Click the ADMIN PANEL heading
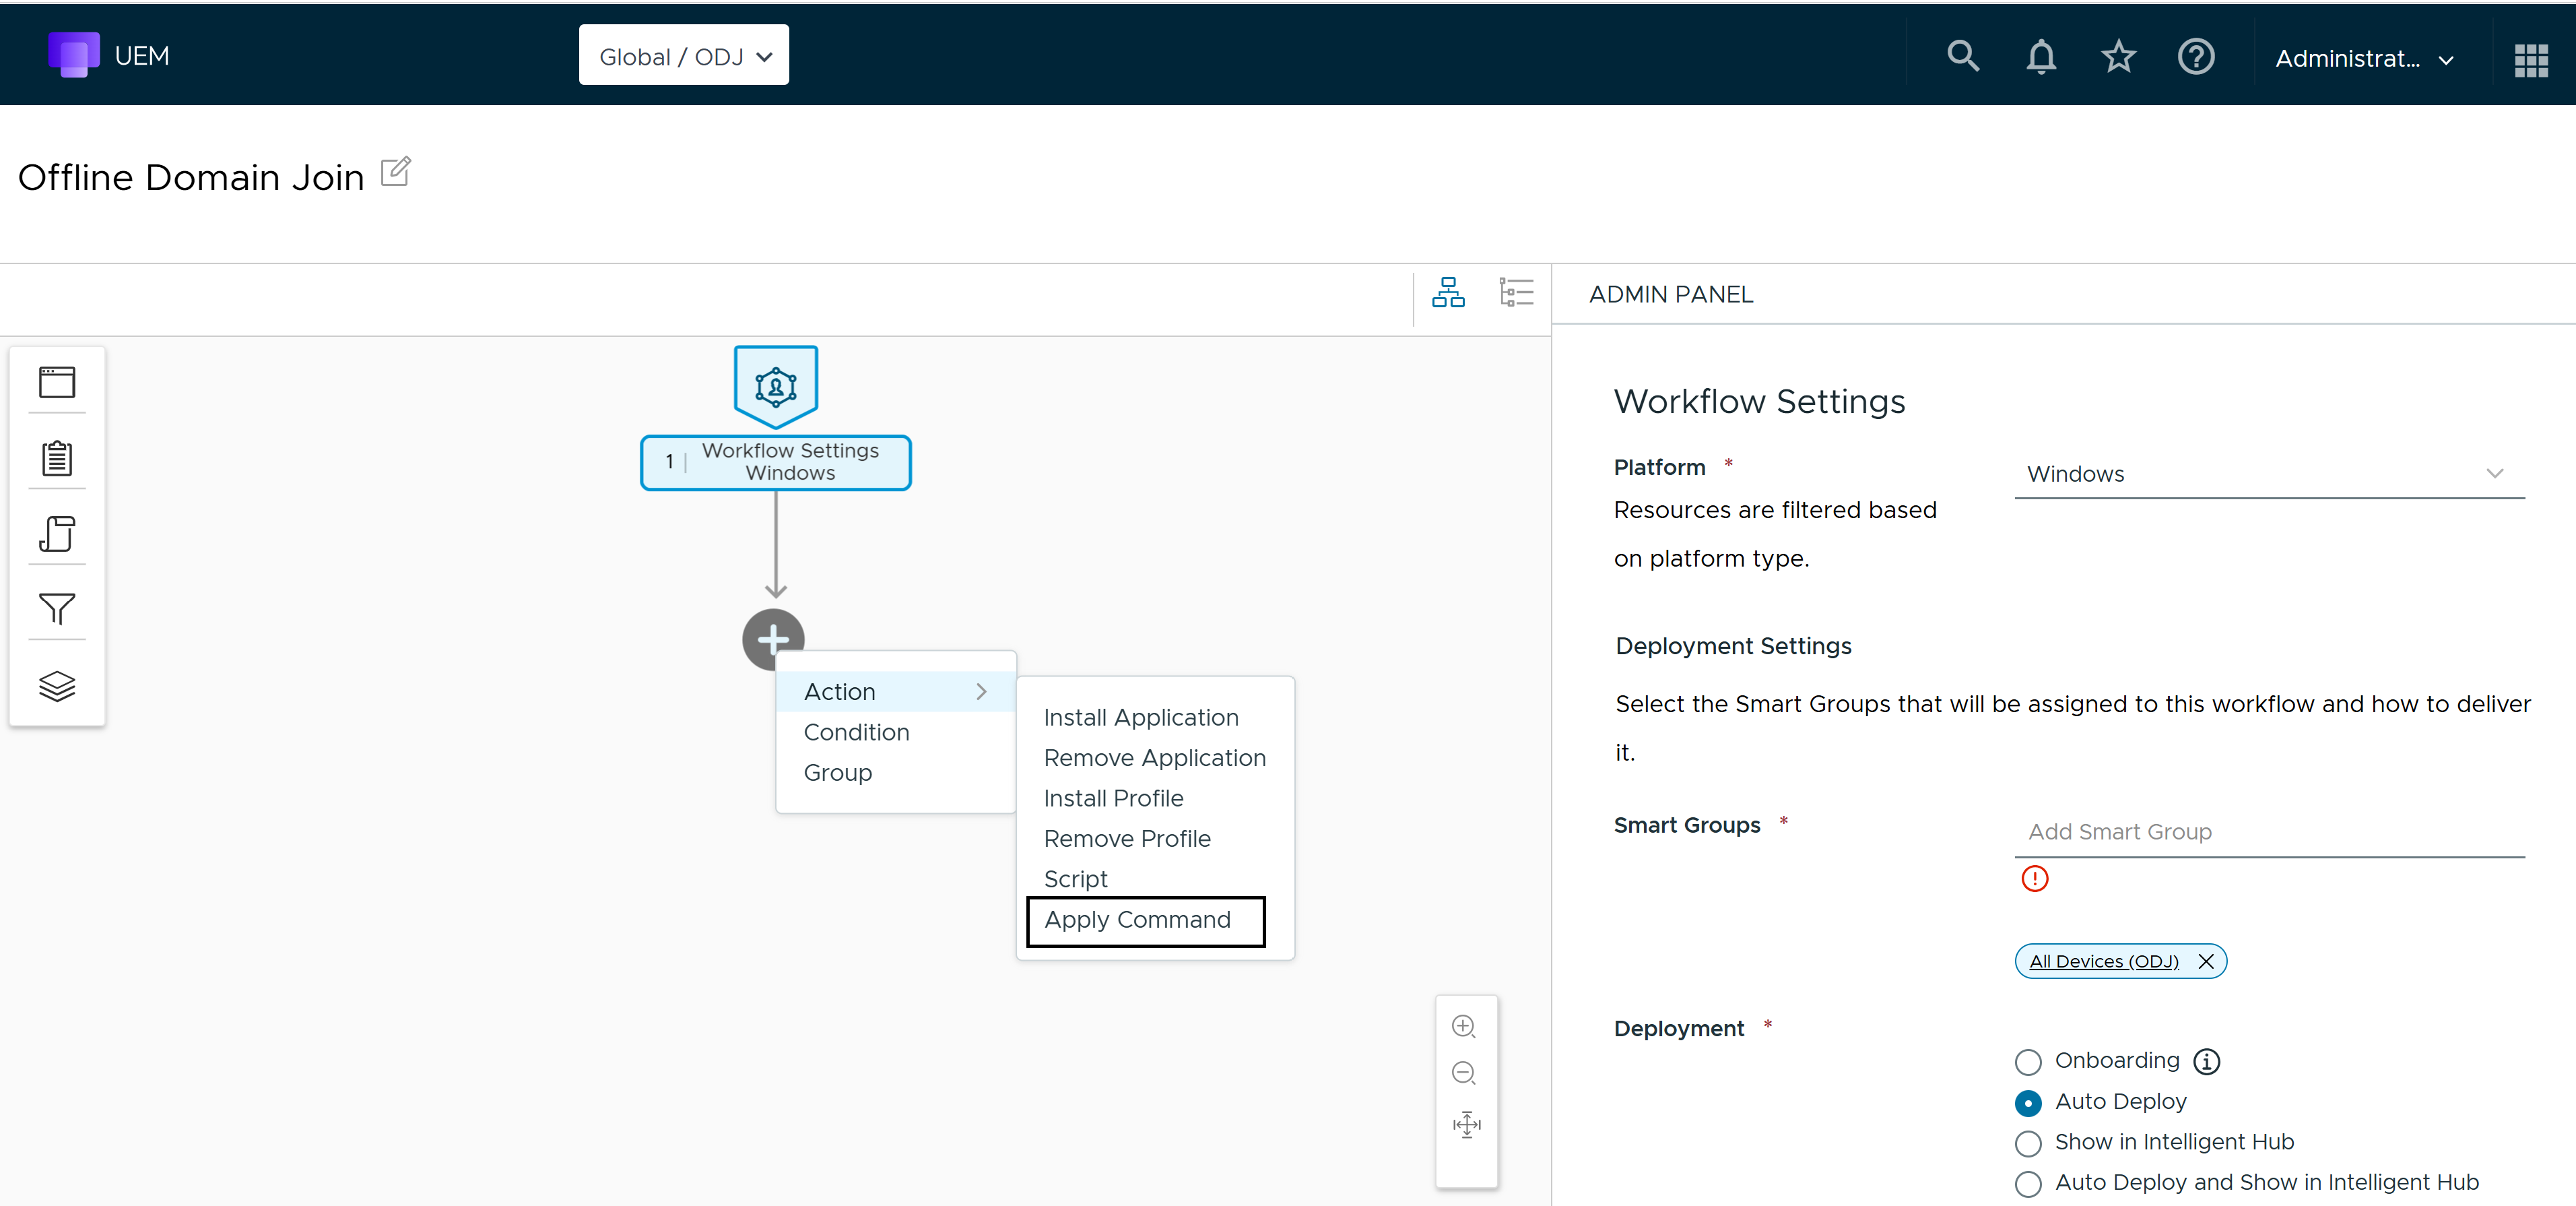 pos(1671,294)
